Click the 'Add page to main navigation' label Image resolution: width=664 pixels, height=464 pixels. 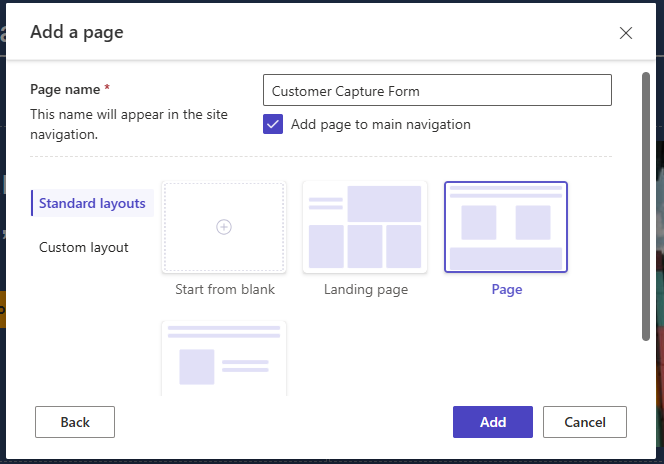(x=380, y=125)
